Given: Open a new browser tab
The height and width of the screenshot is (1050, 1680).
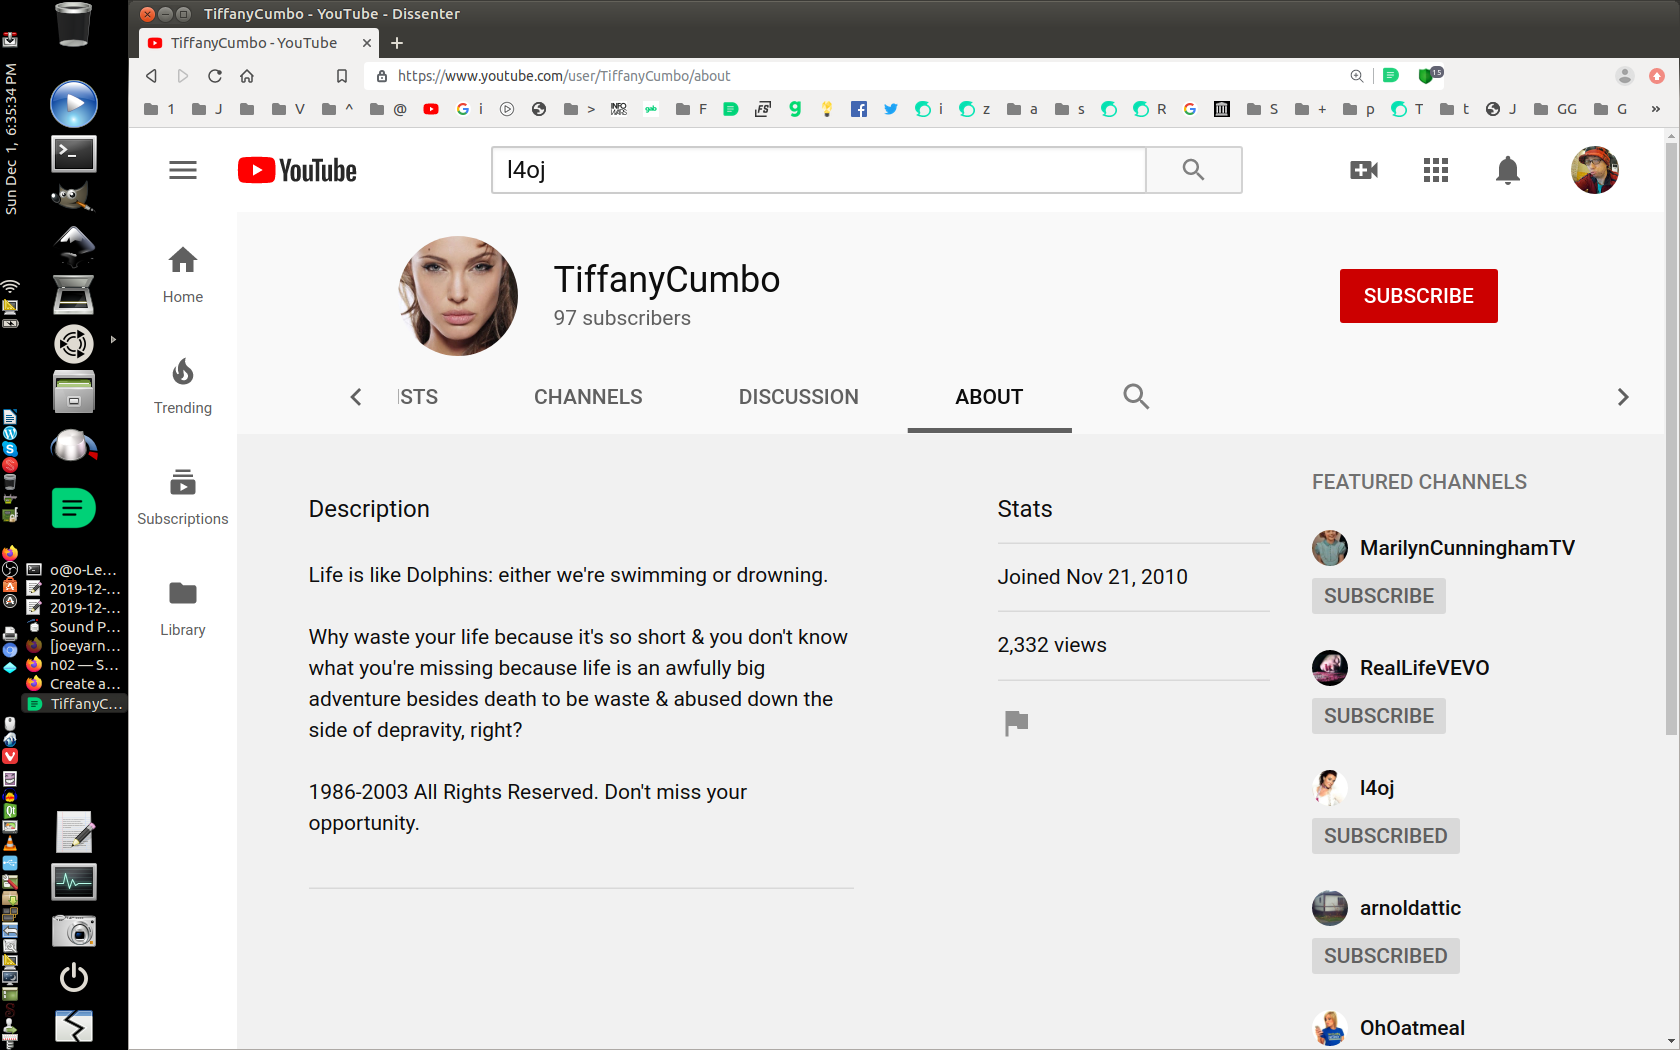Looking at the screenshot, I should coord(397,43).
